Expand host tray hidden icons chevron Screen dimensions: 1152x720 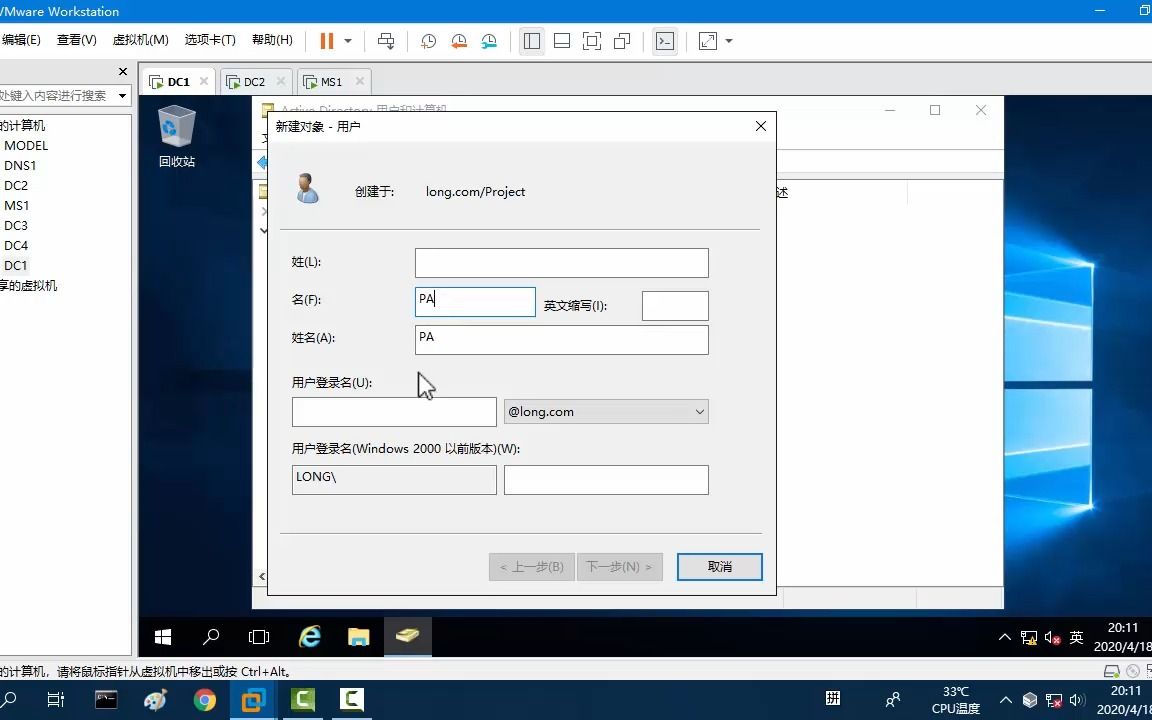pyautogui.click(x=1006, y=699)
